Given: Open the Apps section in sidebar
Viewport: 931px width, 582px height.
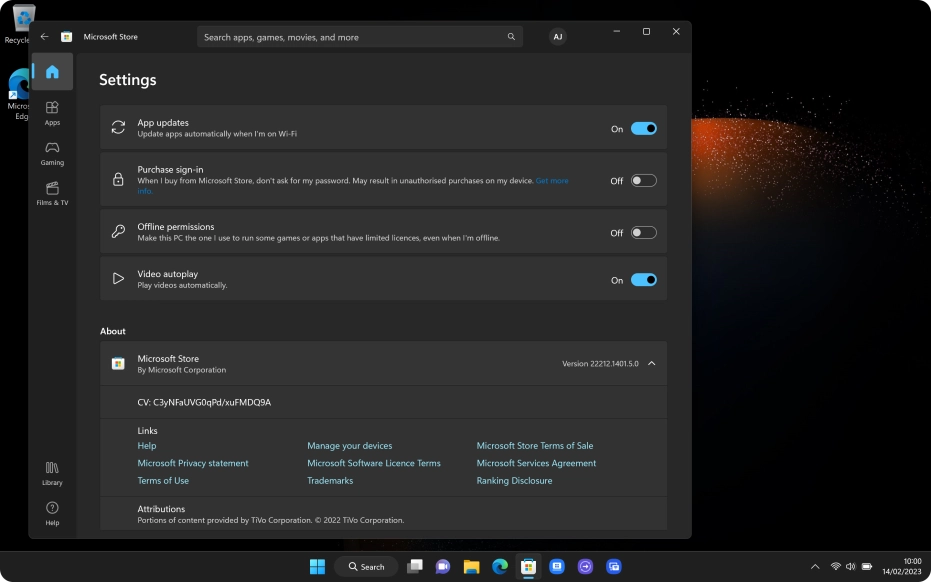Looking at the screenshot, I should click(52, 112).
